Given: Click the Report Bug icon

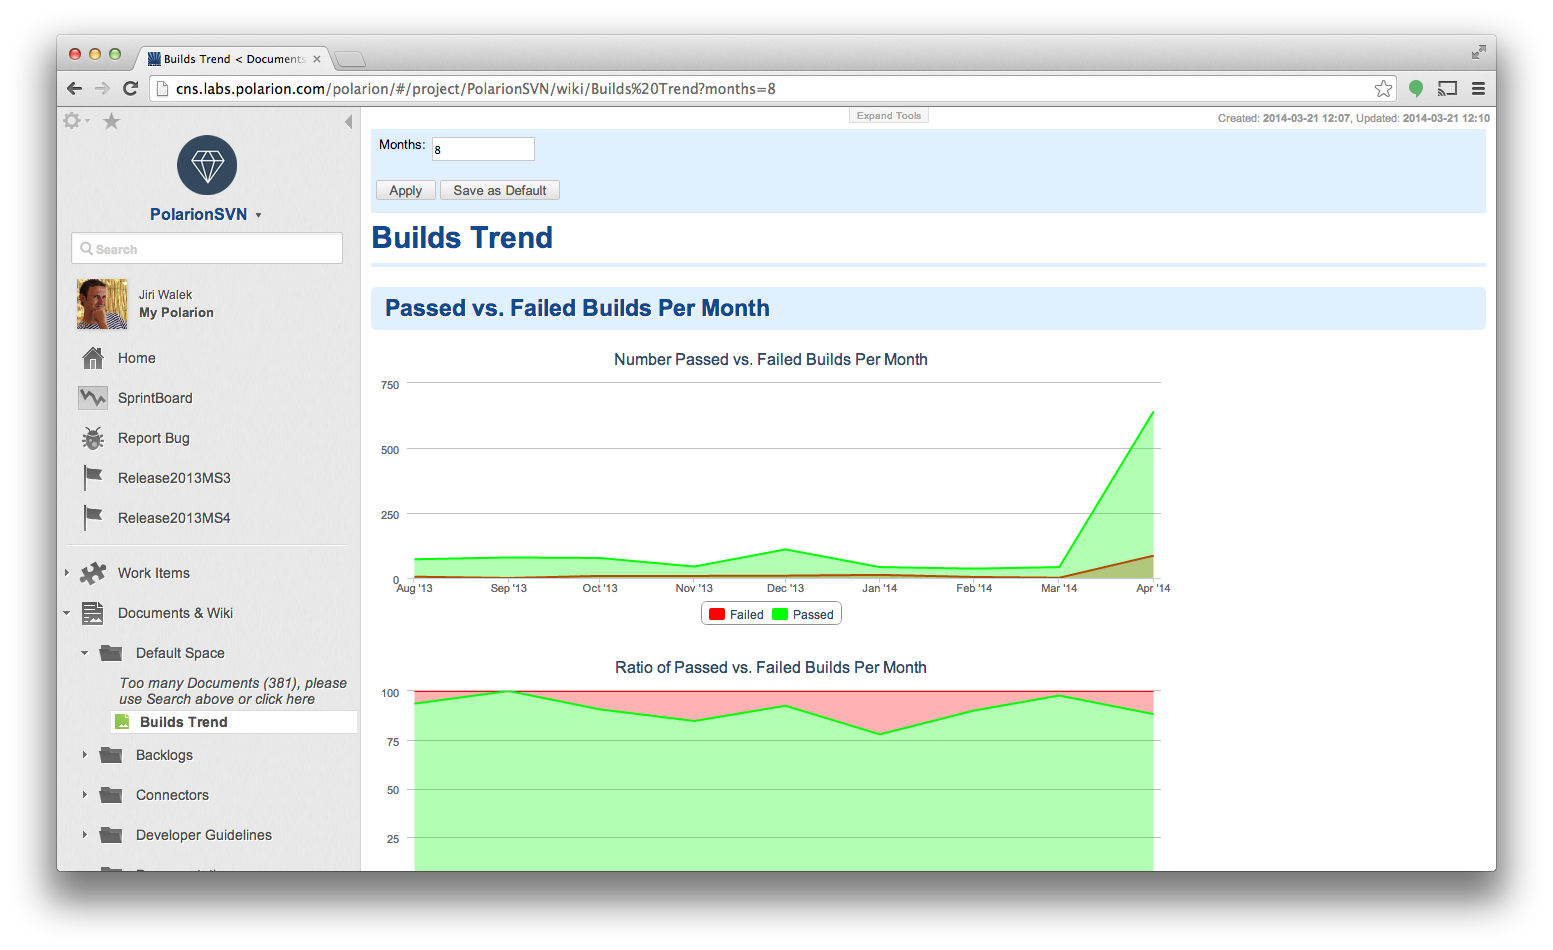Looking at the screenshot, I should [x=92, y=437].
